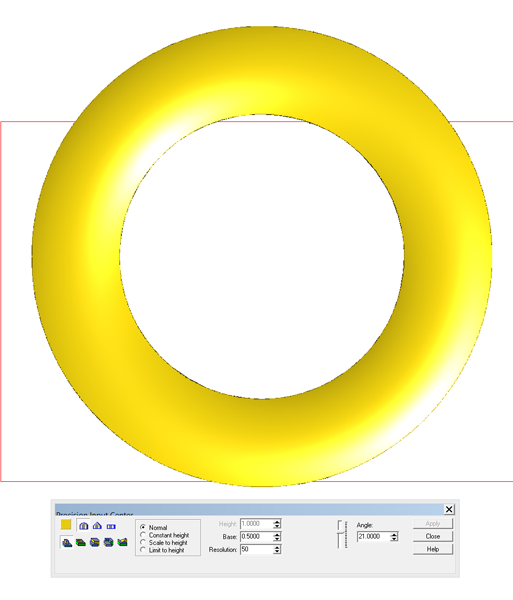Choose the fifth relief merge mode icon

(x=122, y=542)
